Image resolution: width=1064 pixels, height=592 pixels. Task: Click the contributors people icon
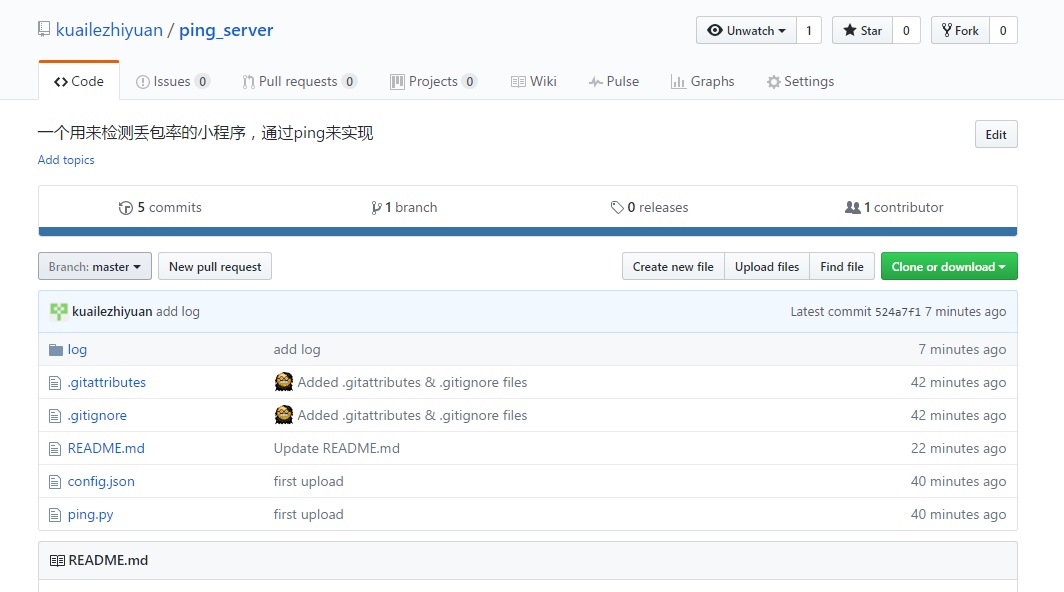coord(852,208)
